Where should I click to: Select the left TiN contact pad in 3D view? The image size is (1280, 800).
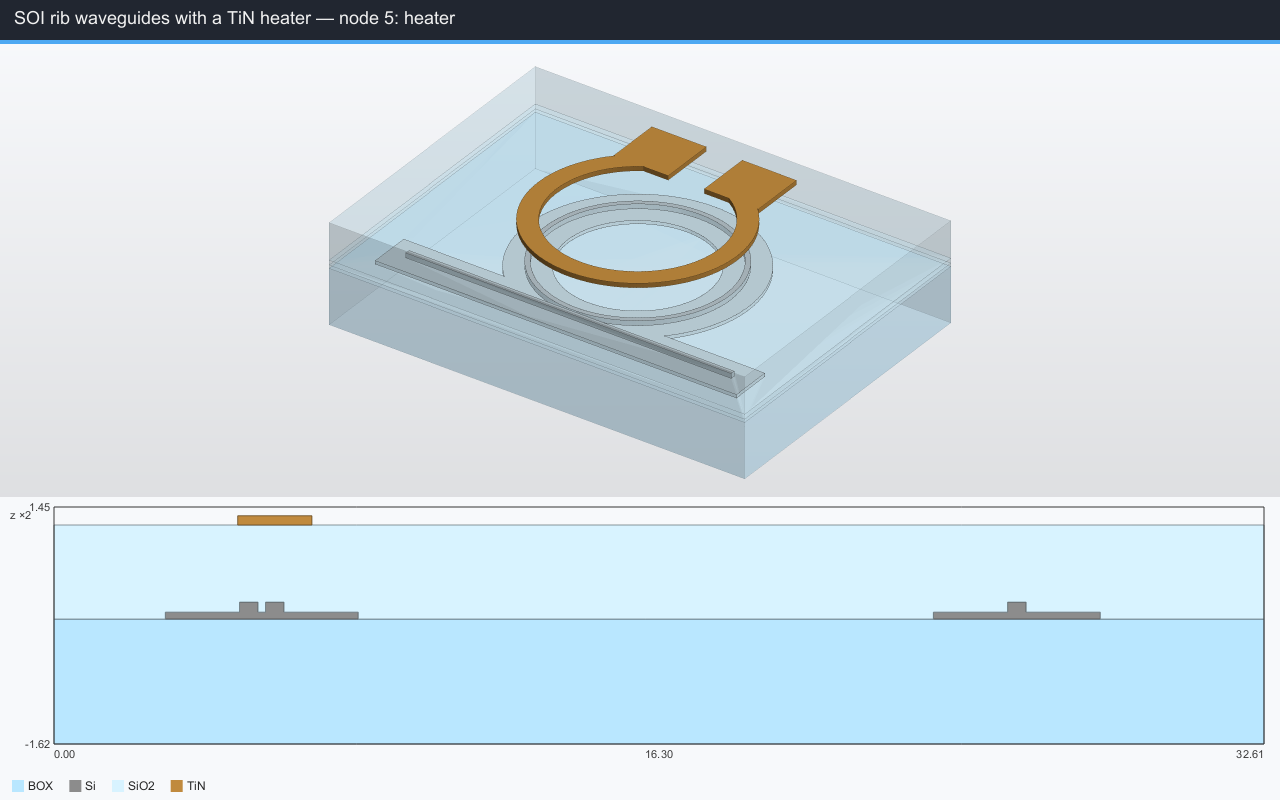coord(660,152)
